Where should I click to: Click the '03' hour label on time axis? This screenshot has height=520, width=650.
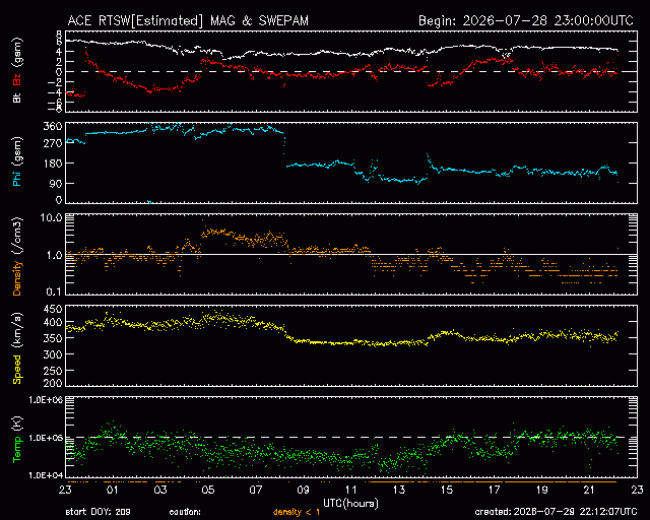160,490
